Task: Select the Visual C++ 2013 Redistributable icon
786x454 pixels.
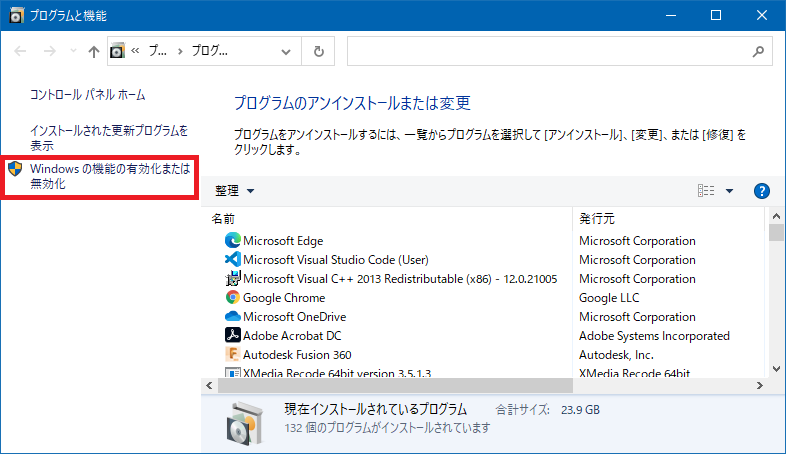Action: (233, 279)
